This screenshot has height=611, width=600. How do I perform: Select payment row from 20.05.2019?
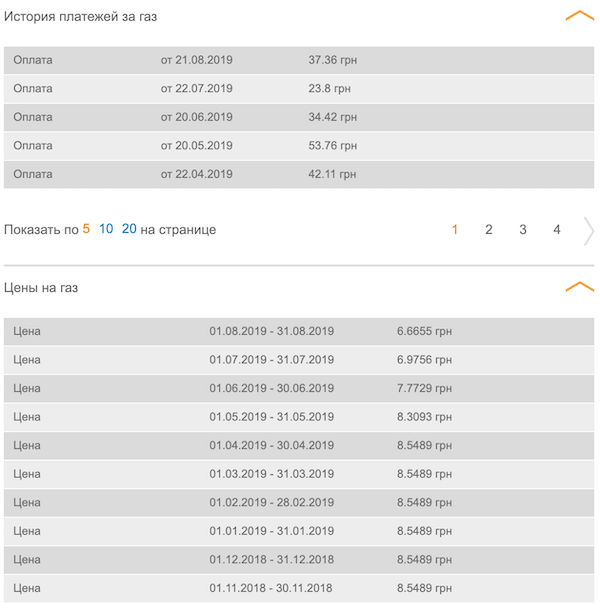pos(299,145)
